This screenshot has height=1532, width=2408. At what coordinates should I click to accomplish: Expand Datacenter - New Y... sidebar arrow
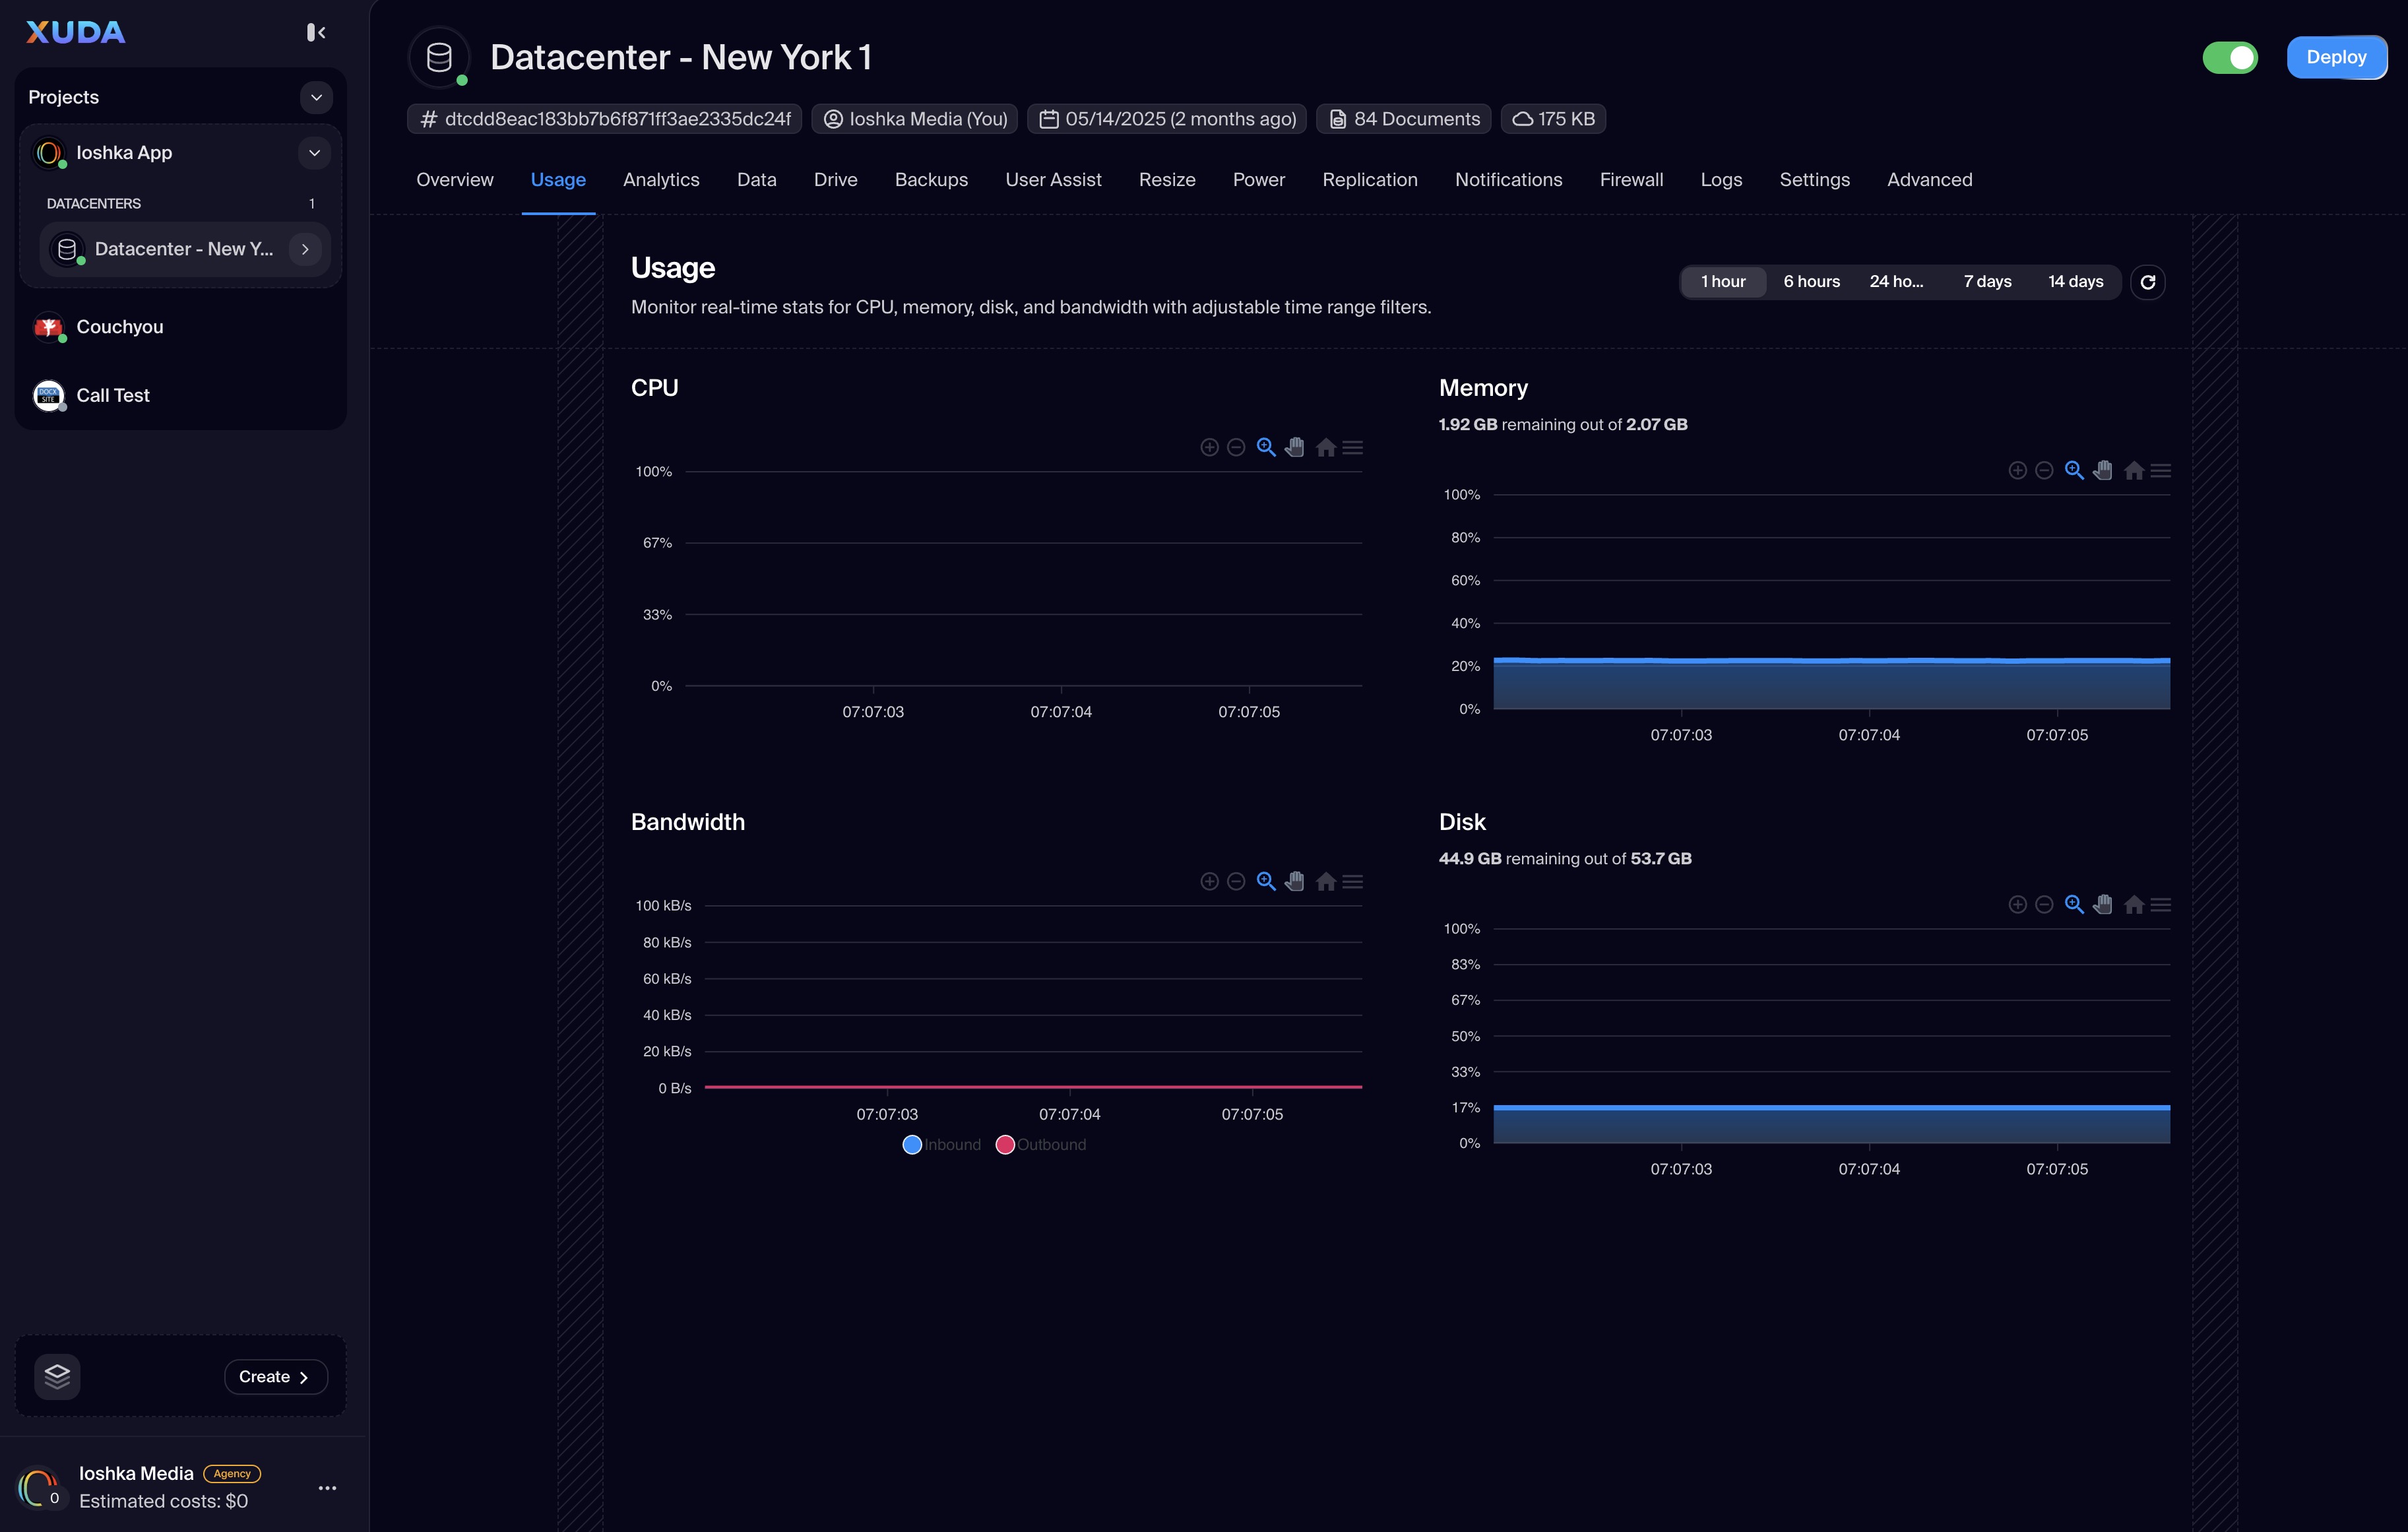tap(305, 249)
